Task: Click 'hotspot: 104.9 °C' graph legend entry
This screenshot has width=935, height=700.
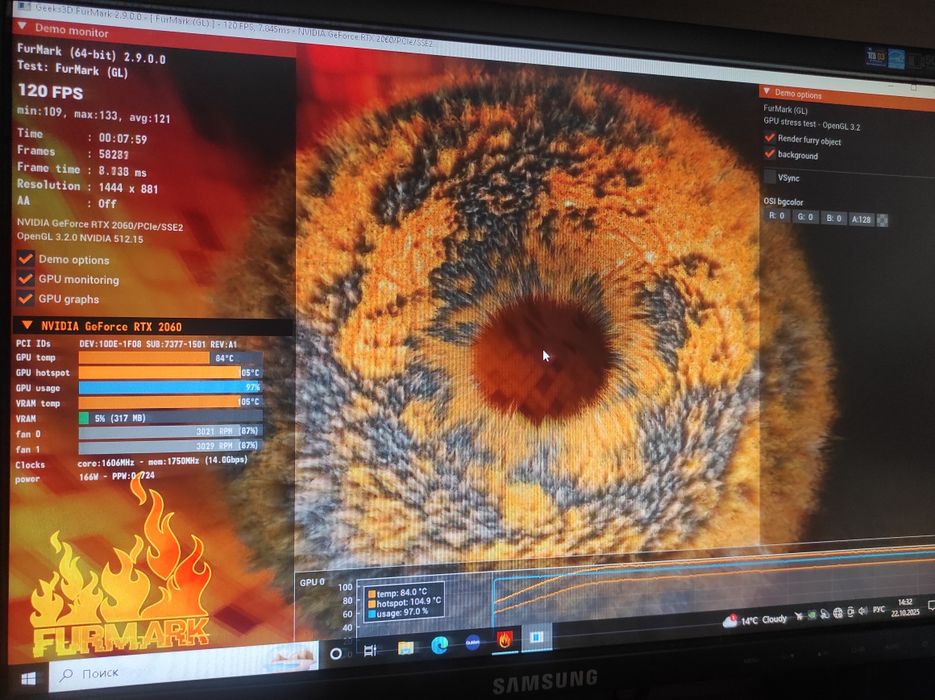Action: coord(404,602)
